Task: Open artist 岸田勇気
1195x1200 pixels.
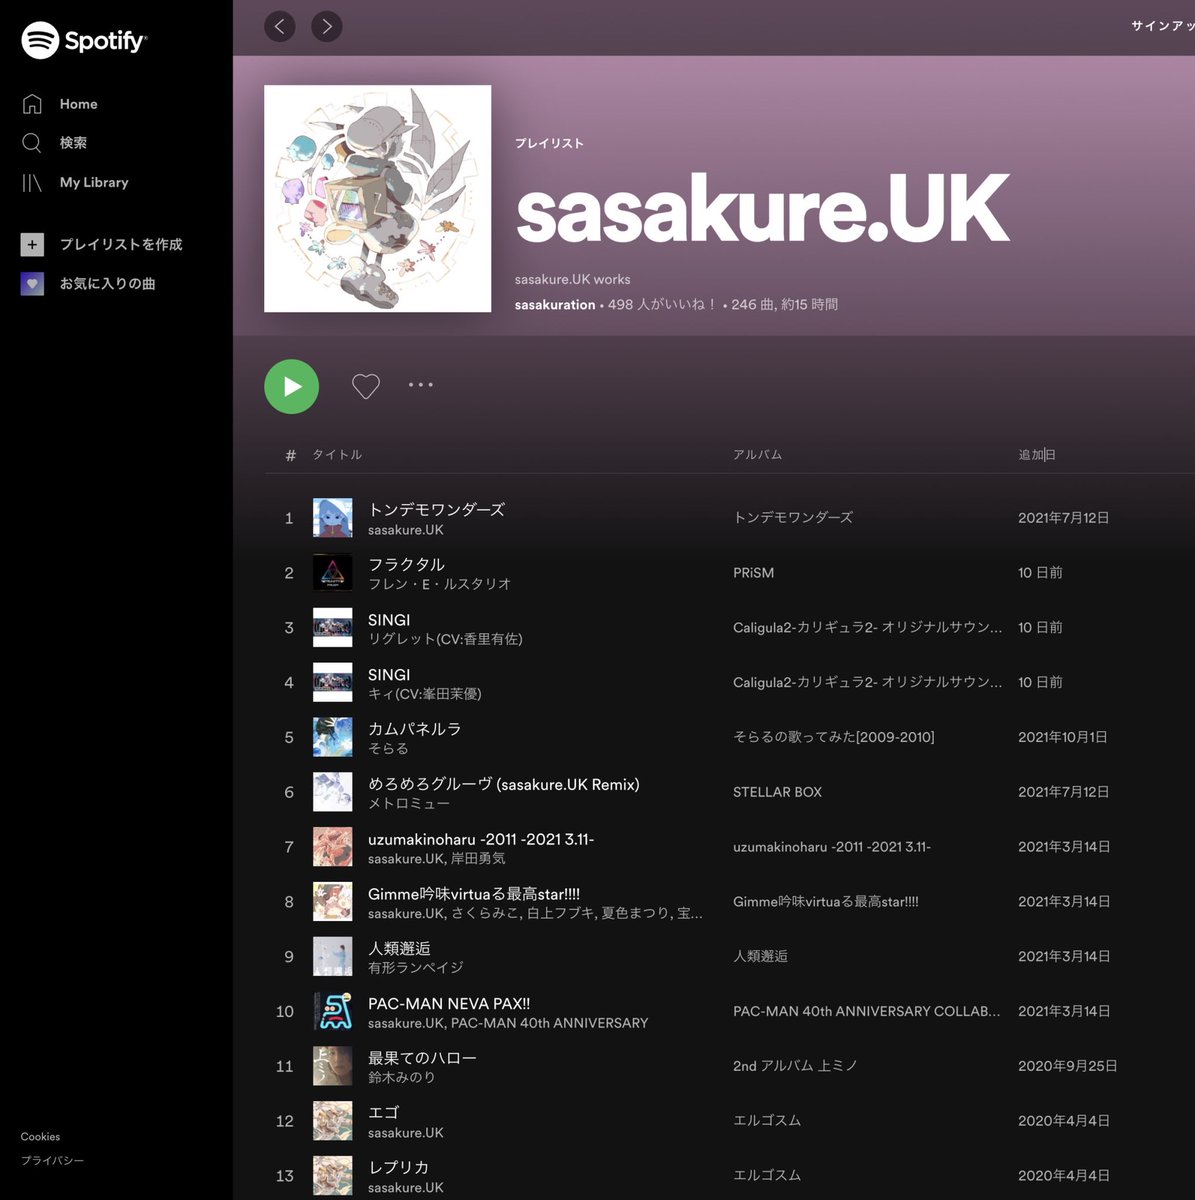Action: coord(478,858)
